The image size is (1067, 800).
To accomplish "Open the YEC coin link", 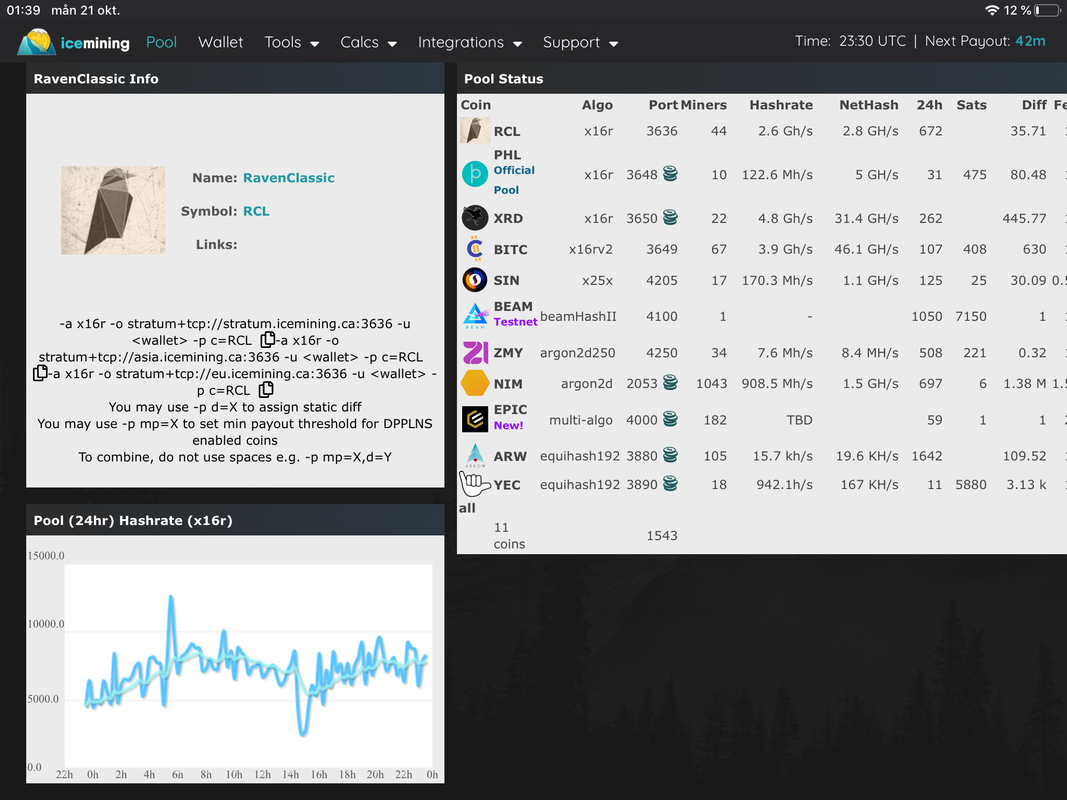I will [x=507, y=485].
